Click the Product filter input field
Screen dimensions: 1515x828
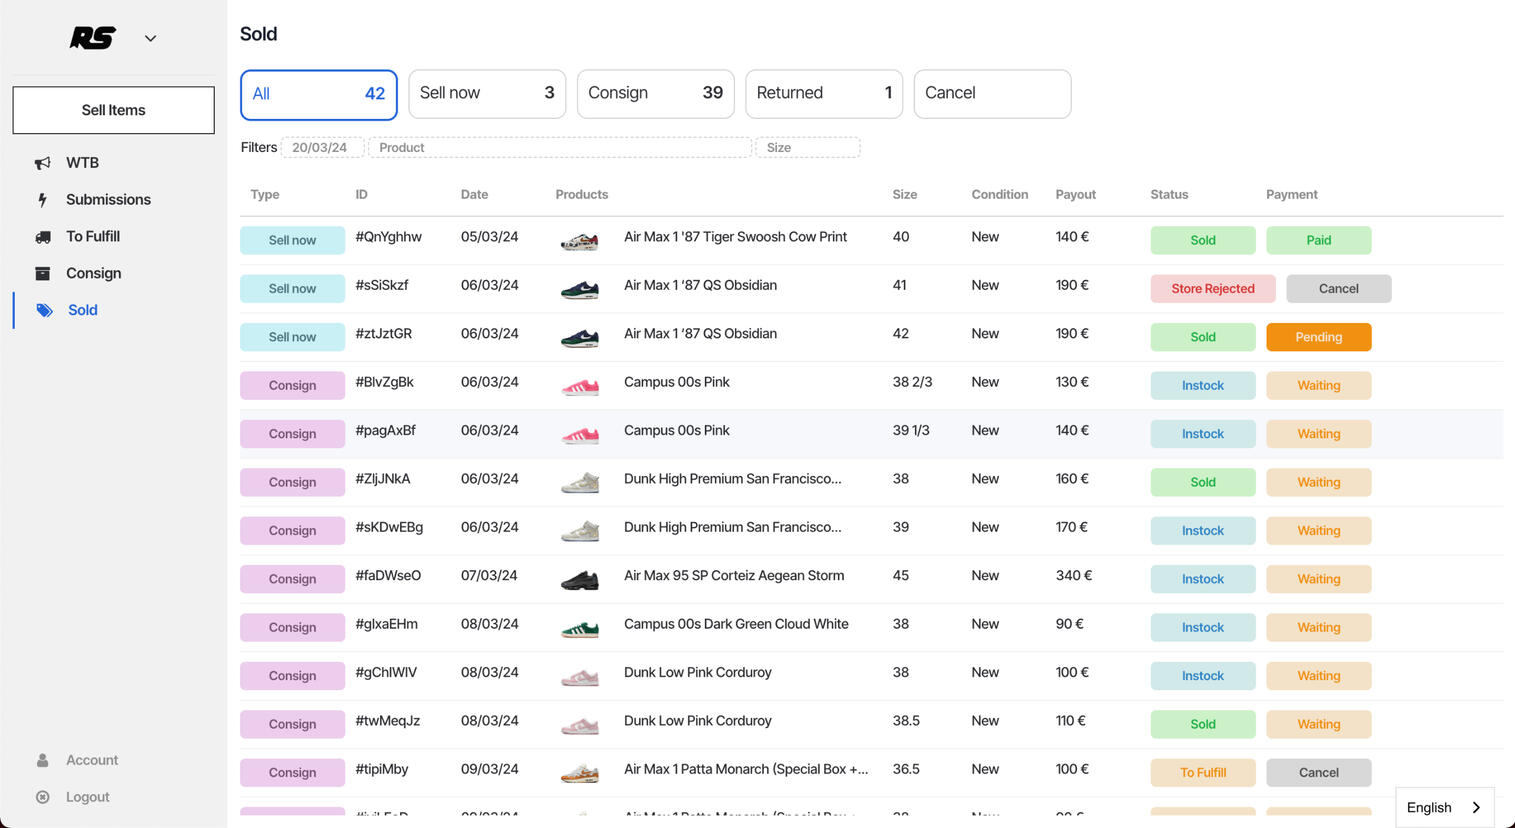coord(559,147)
